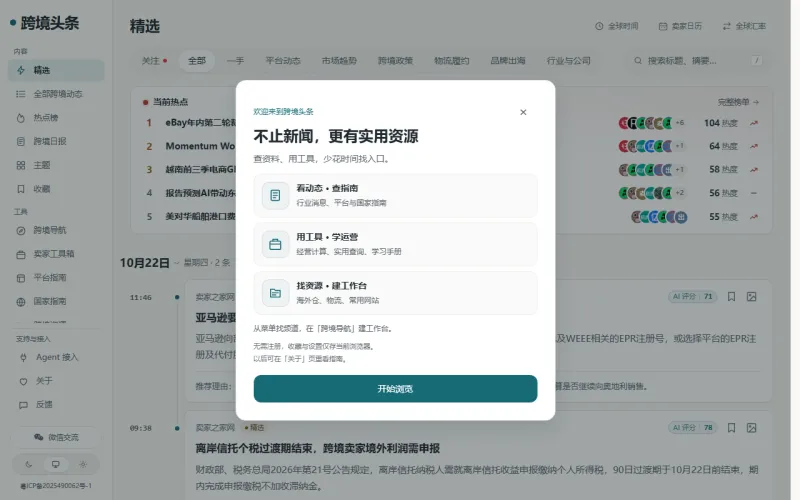
Task: Click the chat icon for 反馈
Action: (23, 405)
